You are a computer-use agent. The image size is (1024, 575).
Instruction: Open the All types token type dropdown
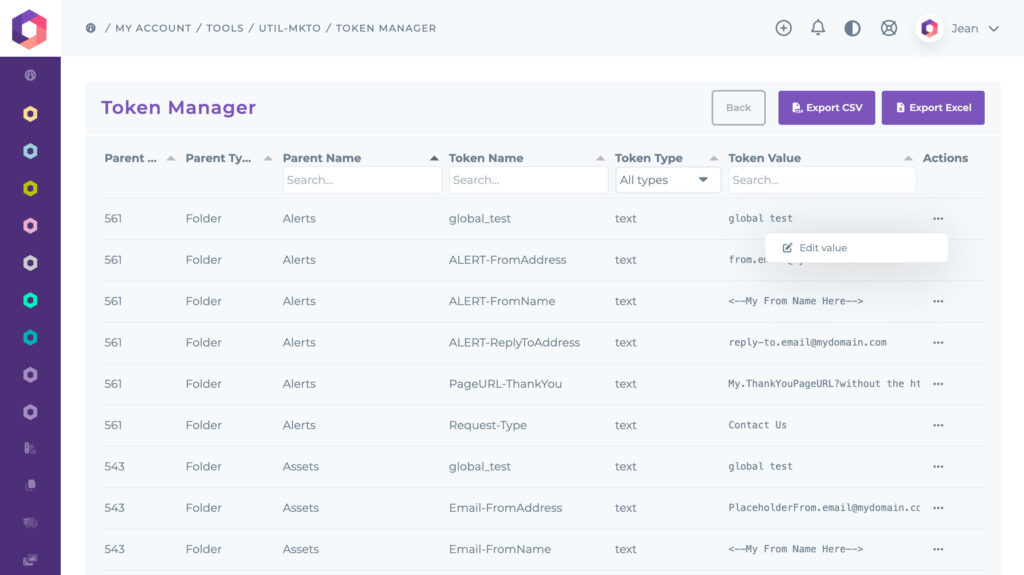pos(667,180)
